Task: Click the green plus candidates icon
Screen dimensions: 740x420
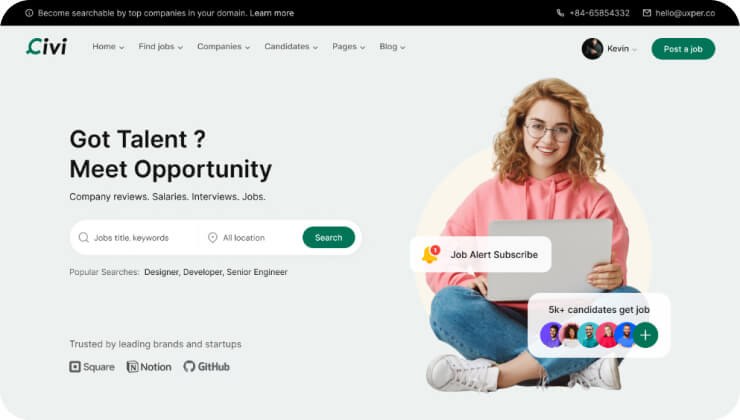Action: click(x=646, y=335)
